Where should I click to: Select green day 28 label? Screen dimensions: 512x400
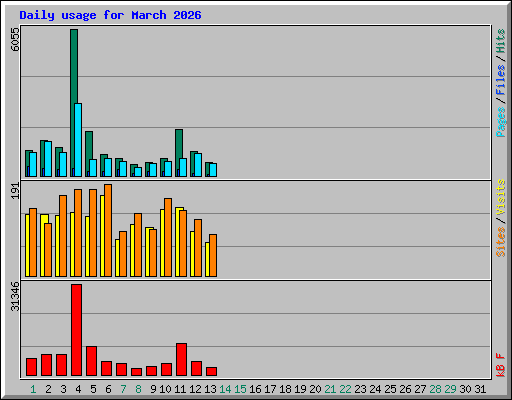point(435,389)
